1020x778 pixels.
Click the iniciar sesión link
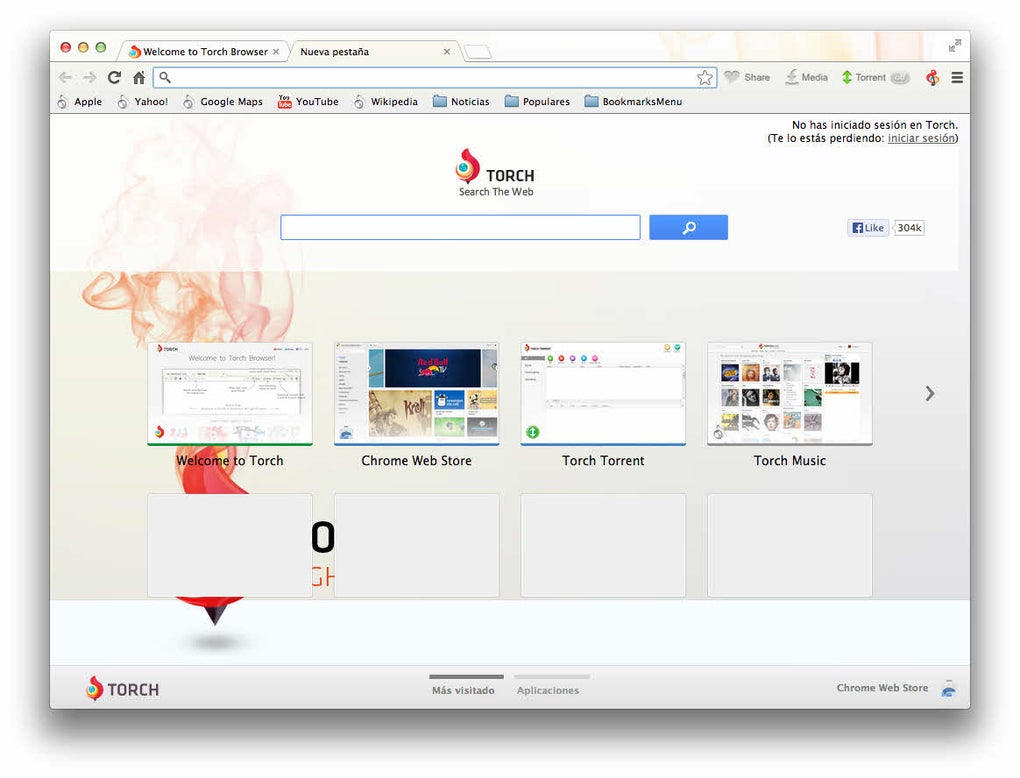pos(921,138)
